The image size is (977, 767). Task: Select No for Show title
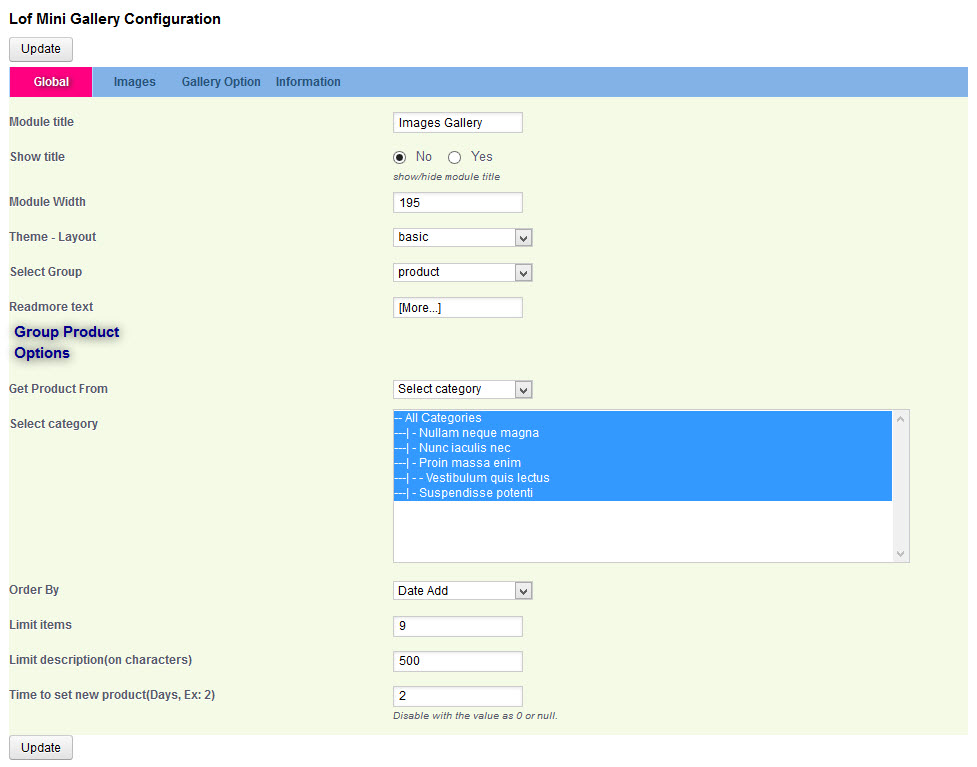click(x=400, y=157)
